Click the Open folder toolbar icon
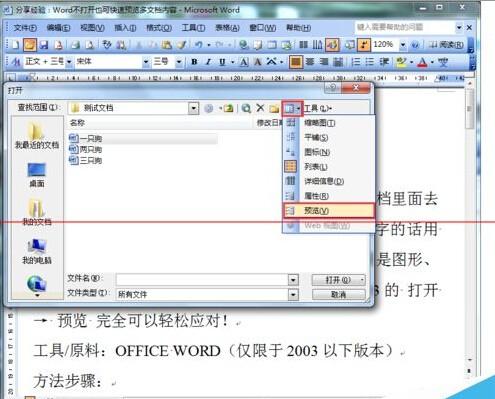 (30, 45)
